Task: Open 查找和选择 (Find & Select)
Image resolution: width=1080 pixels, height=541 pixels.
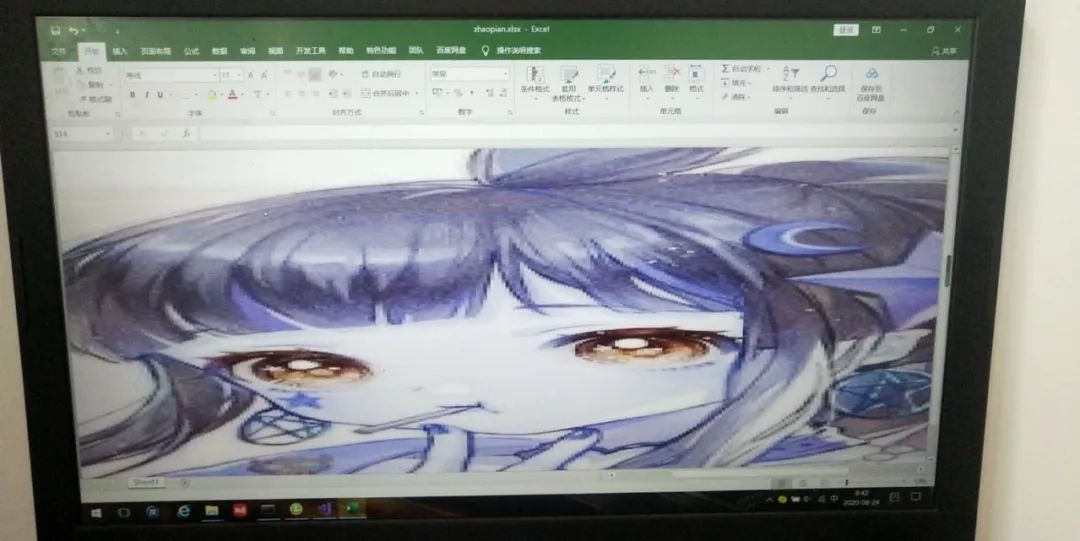Action: click(828, 80)
